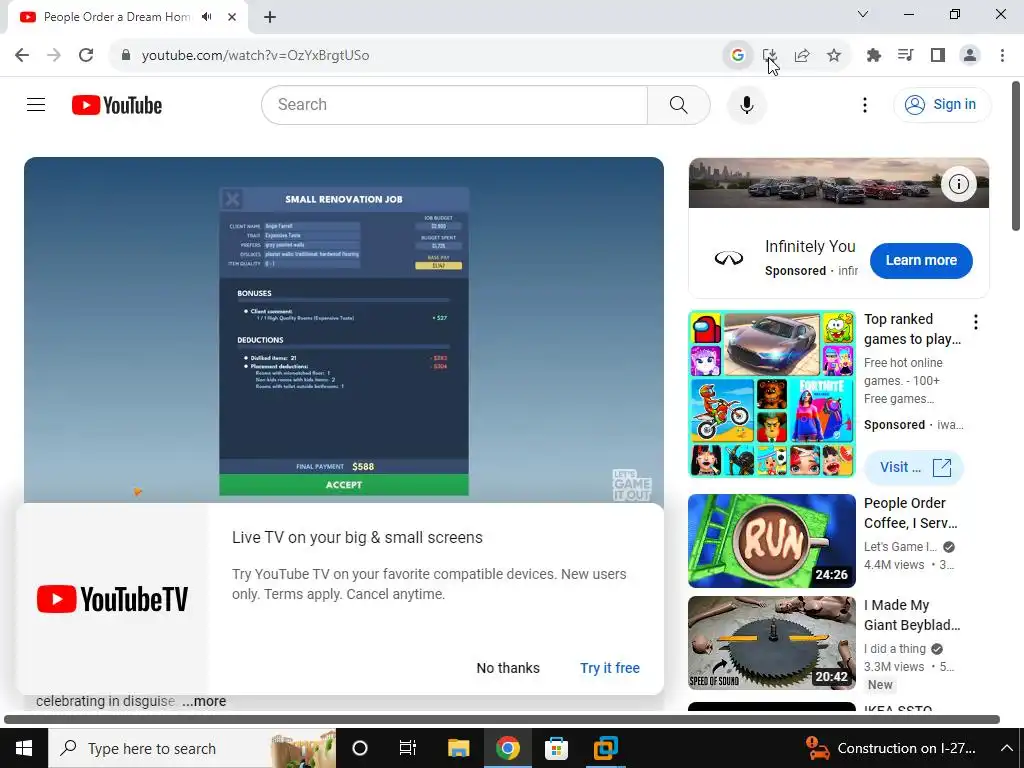Open Microsoft Store from taskbar
Viewport: 1024px width, 768px height.
pyautogui.click(x=556, y=748)
